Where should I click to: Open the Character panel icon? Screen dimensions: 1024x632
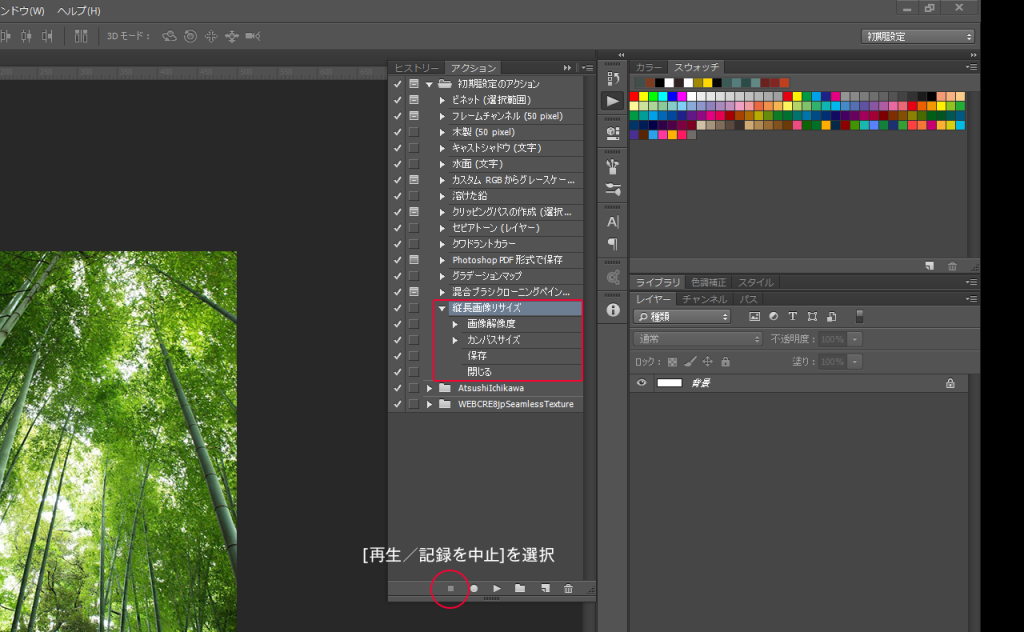(x=613, y=222)
